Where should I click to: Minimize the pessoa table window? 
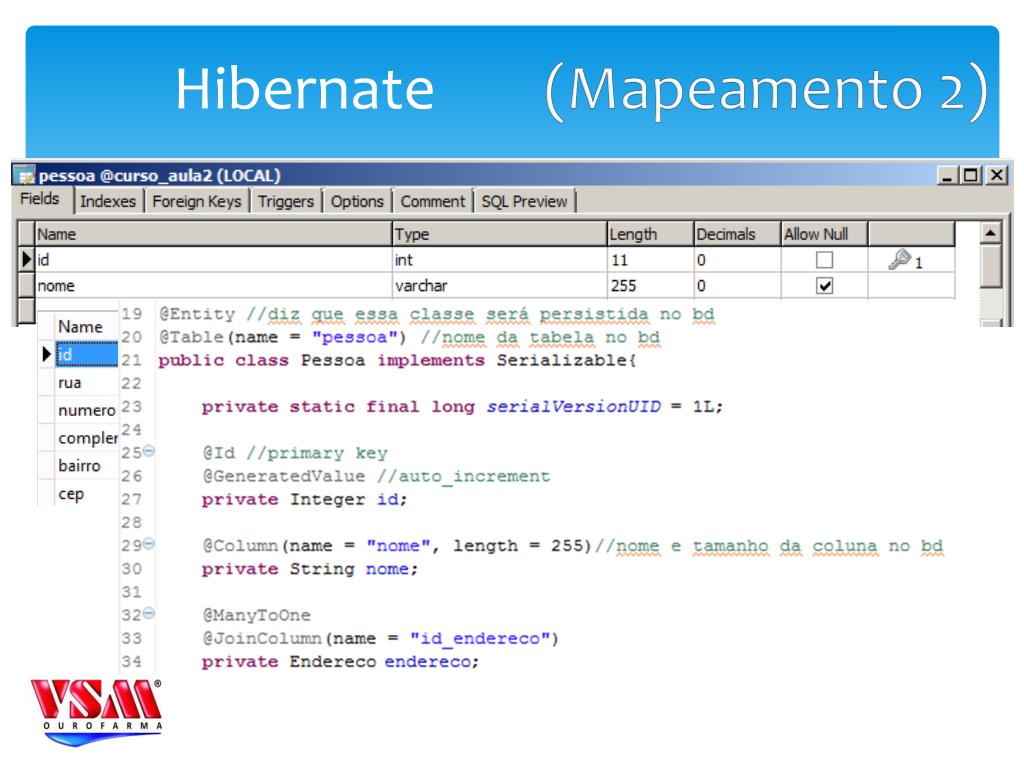coord(947,175)
